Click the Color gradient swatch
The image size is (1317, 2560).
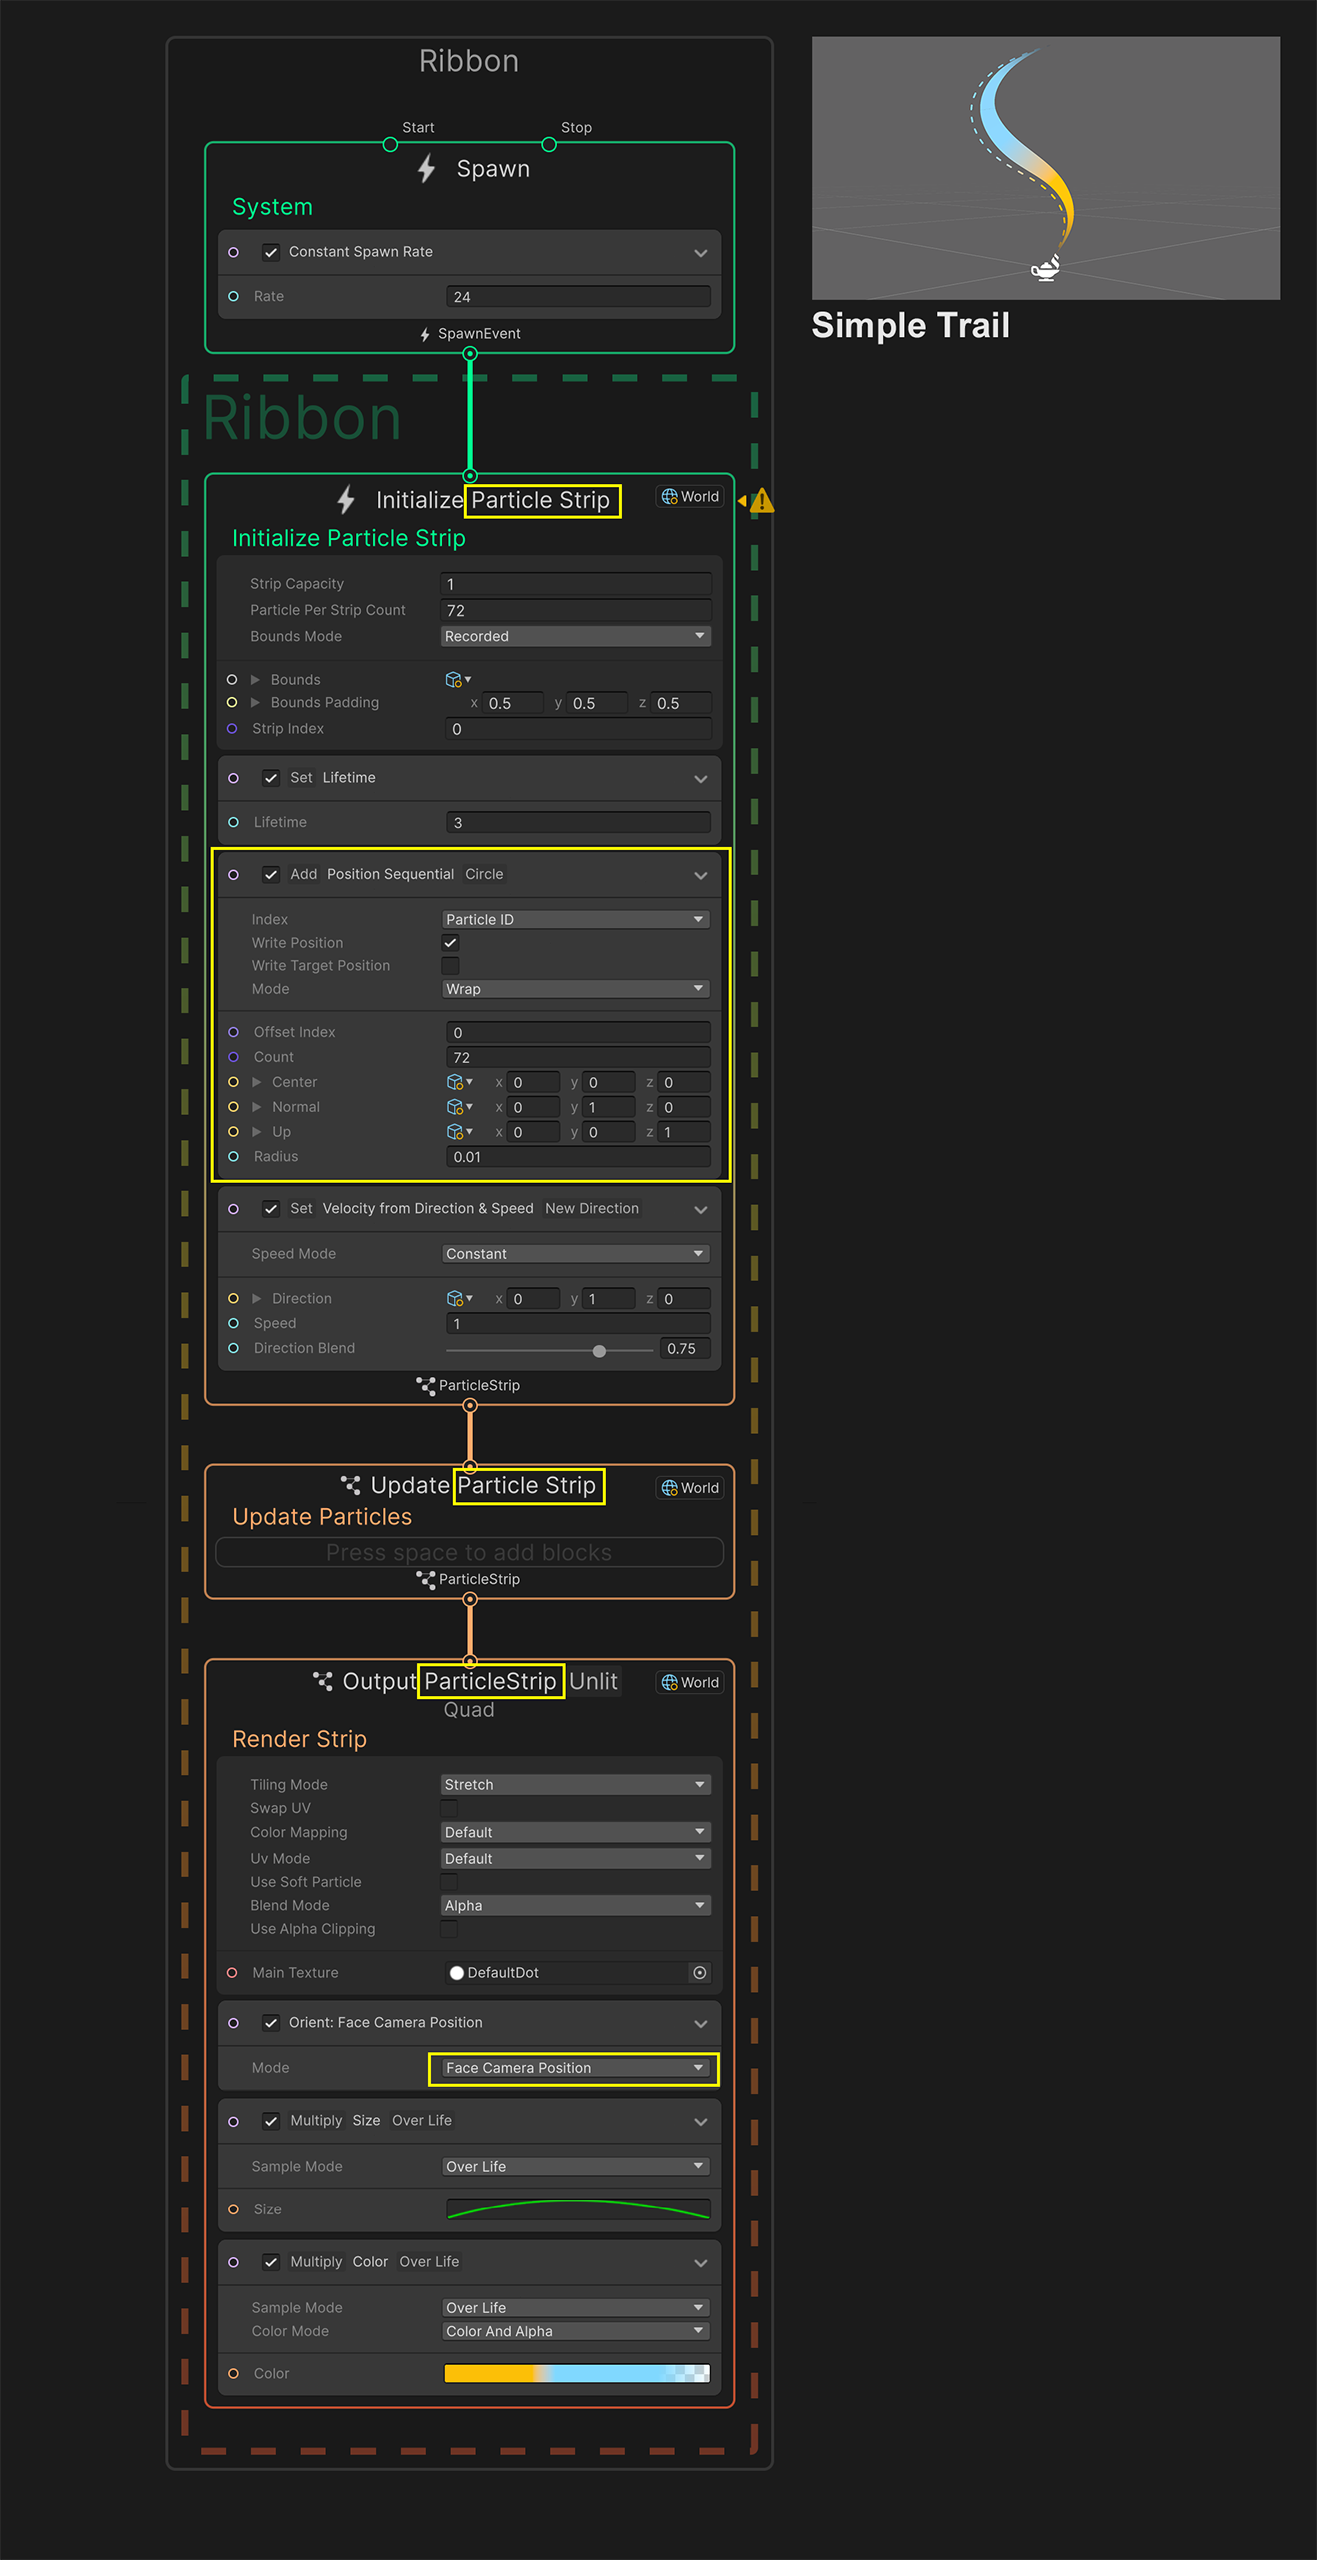[x=576, y=2373]
